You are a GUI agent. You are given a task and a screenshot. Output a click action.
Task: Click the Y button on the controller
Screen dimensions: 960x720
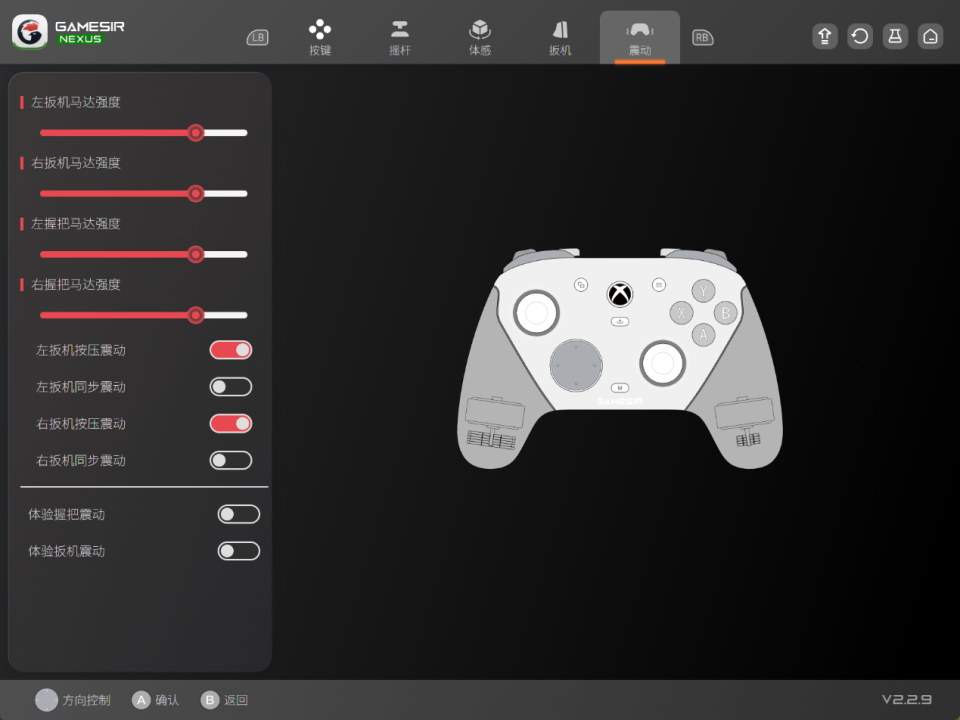pyautogui.click(x=703, y=291)
